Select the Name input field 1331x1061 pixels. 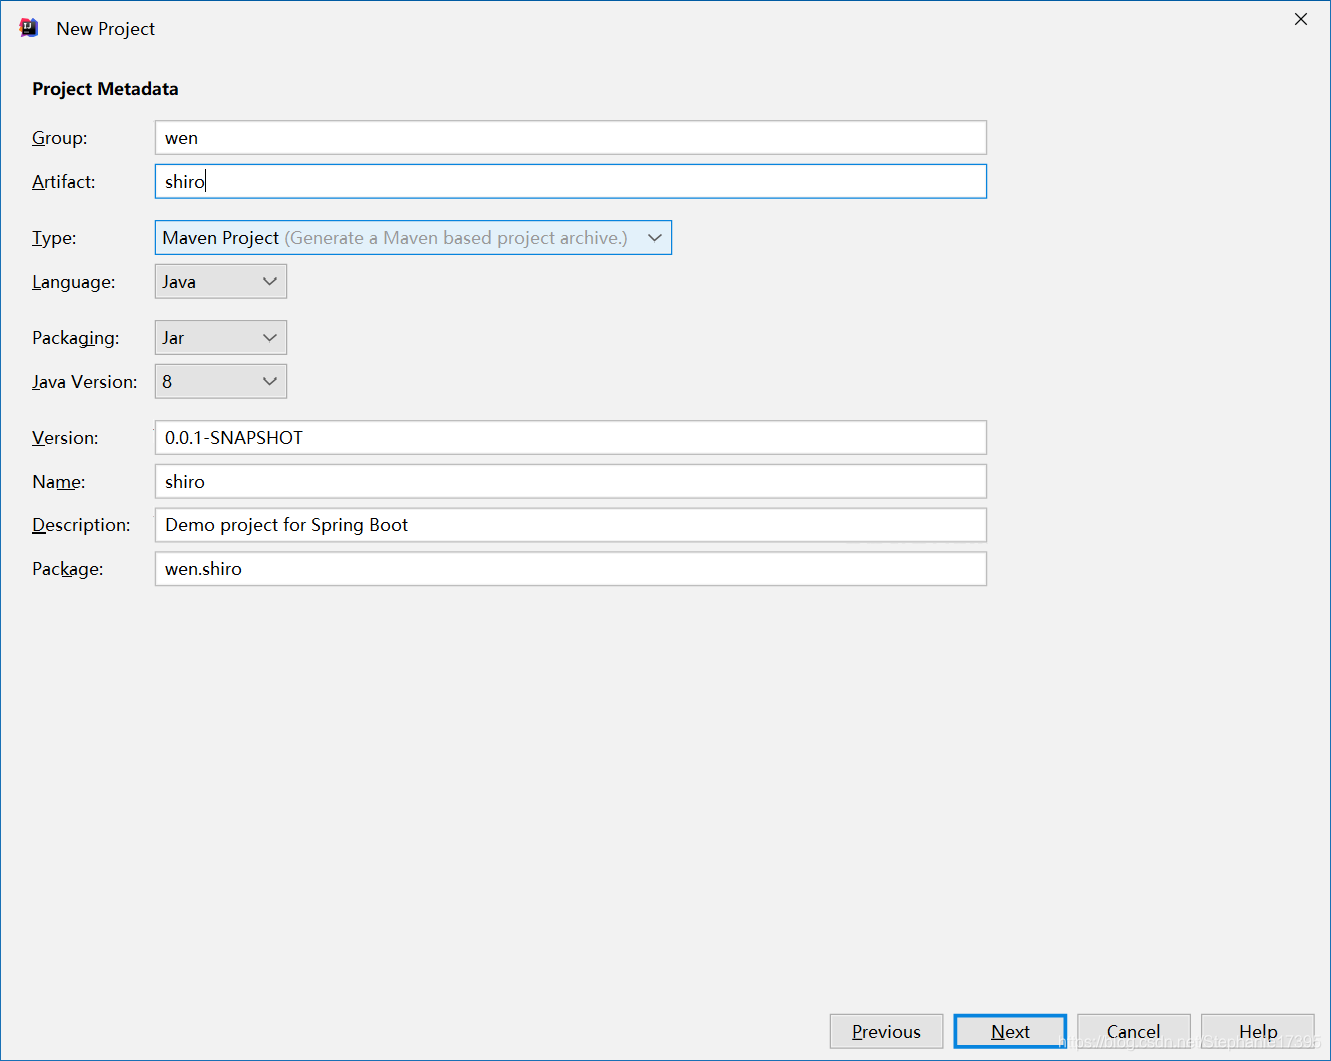(571, 481)
